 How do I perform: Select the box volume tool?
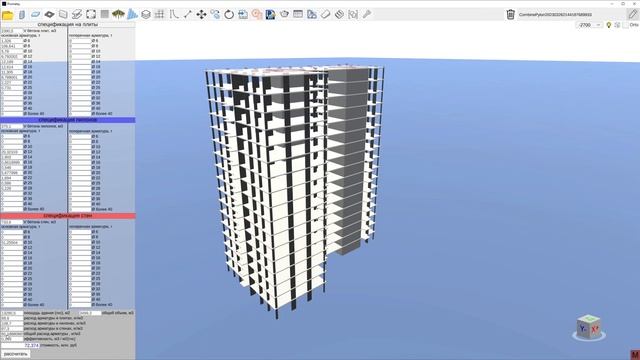[x=63, y=15]
